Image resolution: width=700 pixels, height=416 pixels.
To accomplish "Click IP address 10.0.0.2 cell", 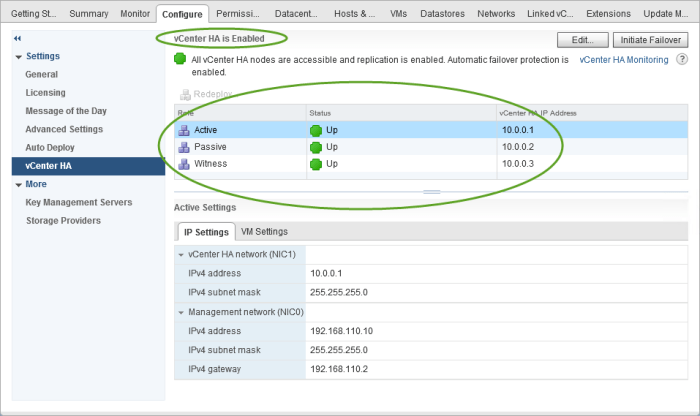I will click(518, 147).
